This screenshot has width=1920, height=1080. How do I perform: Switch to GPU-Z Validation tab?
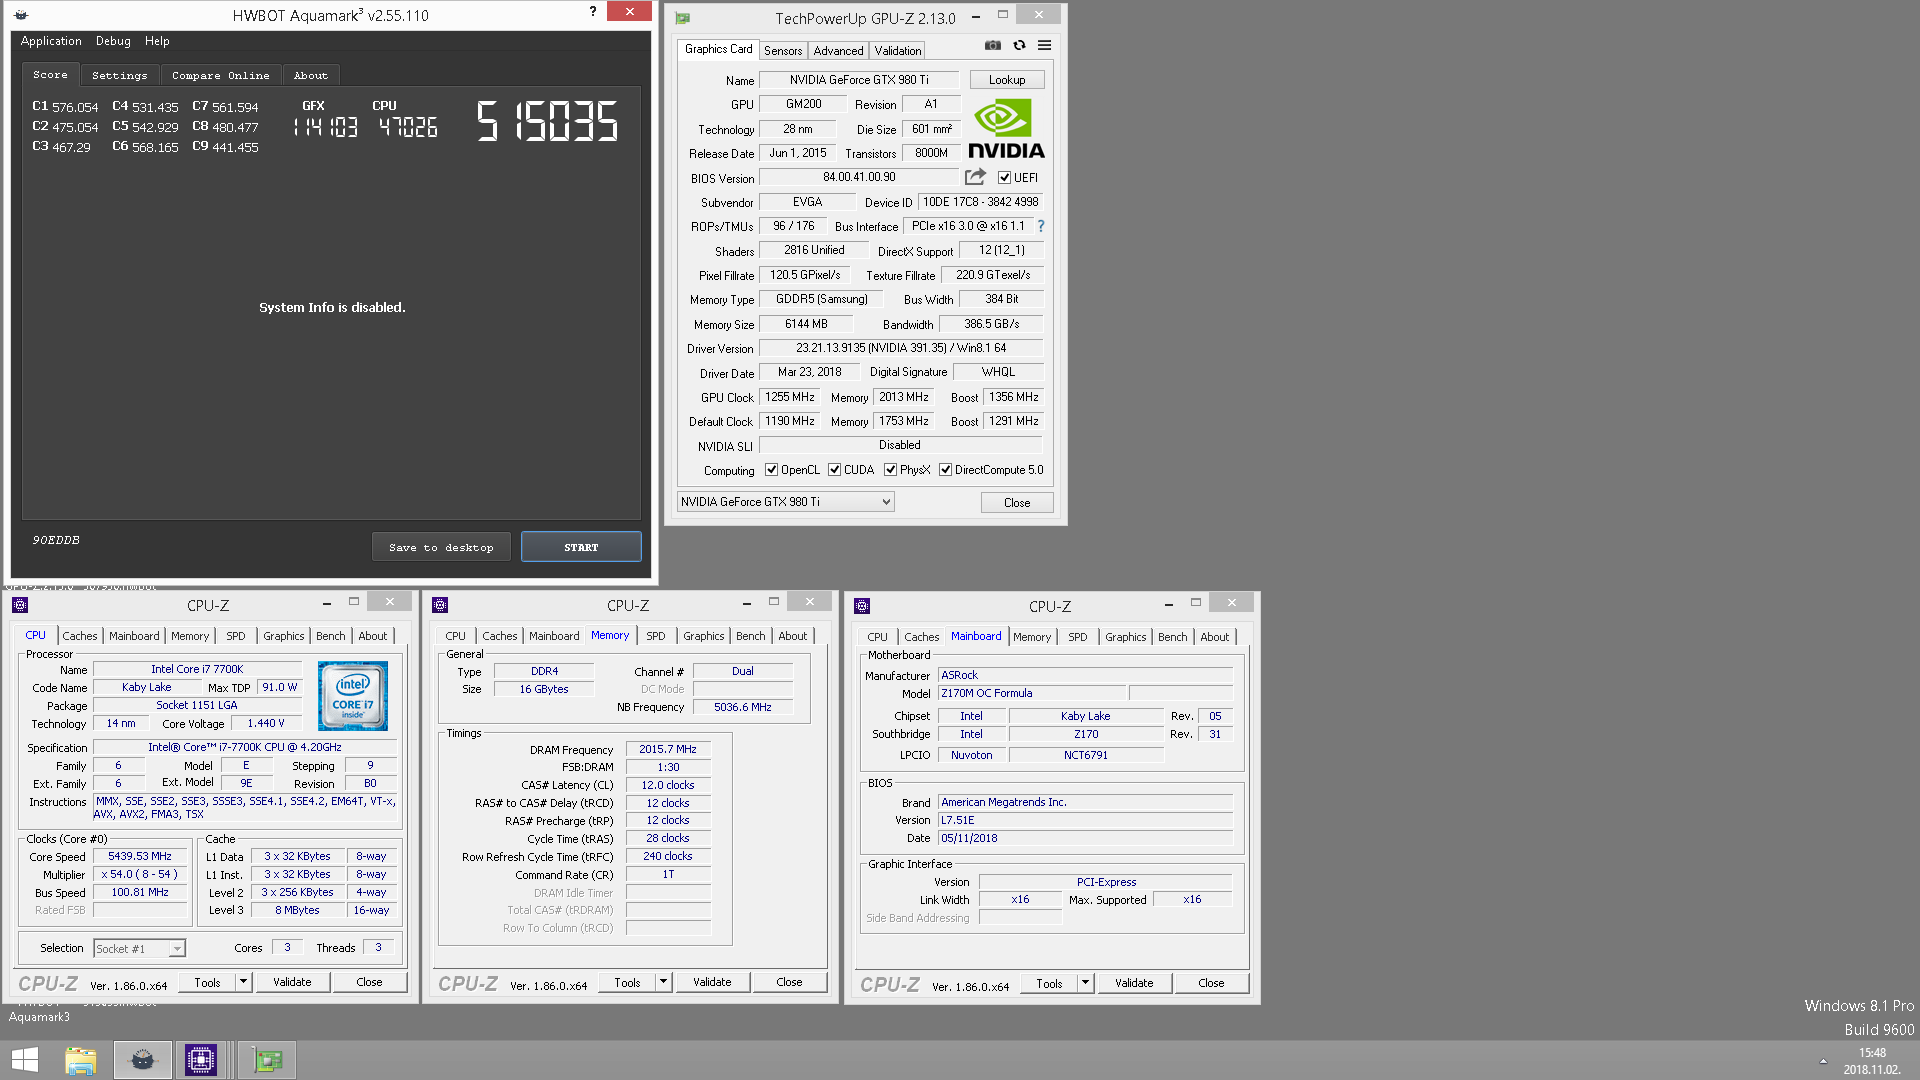coord(898,51)
